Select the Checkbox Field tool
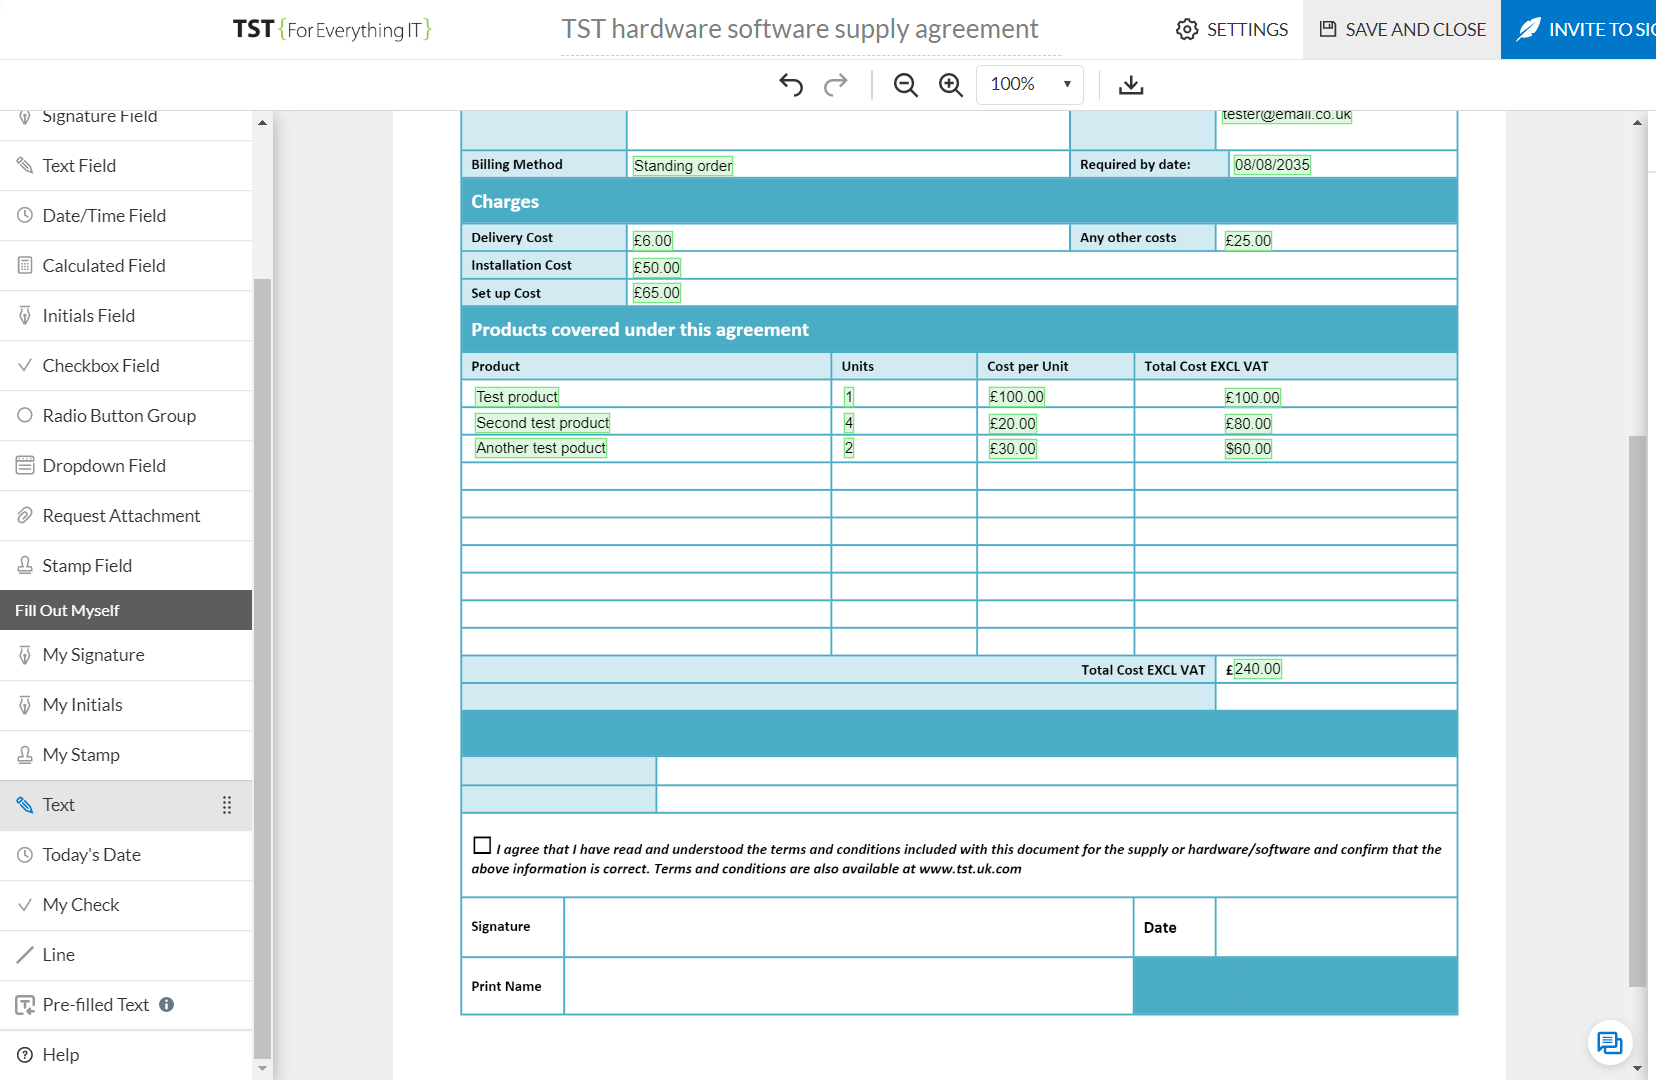The width and height of the screenshot is (1656, 1080). (101, 366)
